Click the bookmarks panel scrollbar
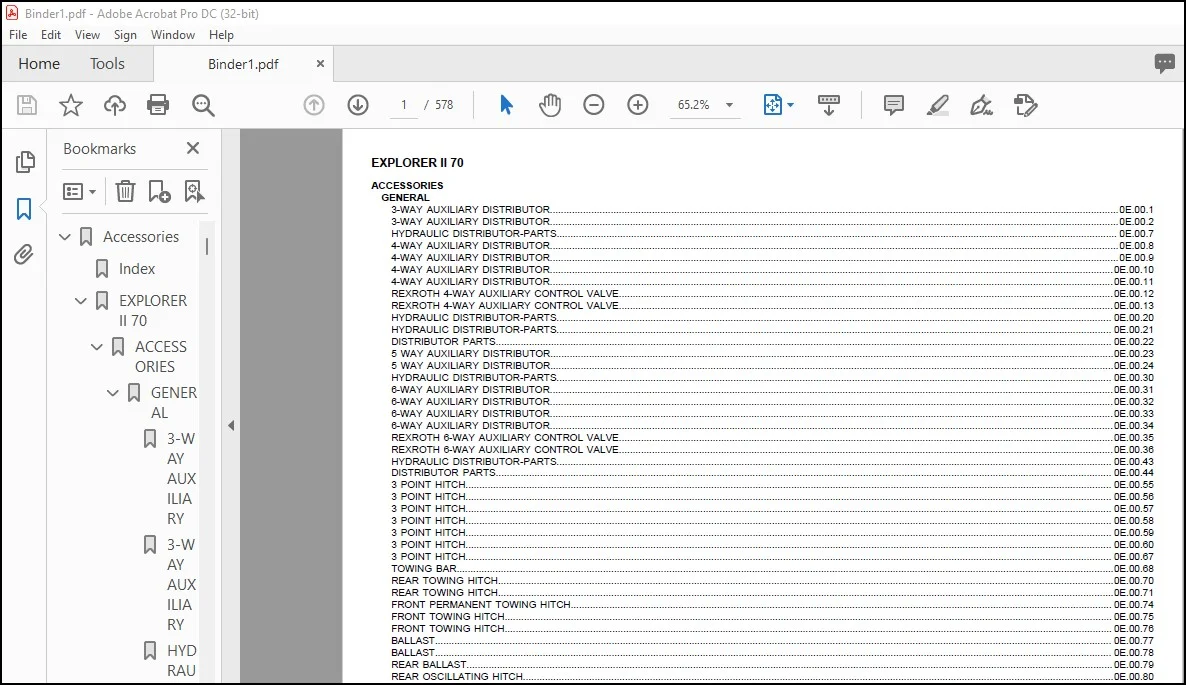The height and width of the screenshot is (685, 1186). click(206, 246)
